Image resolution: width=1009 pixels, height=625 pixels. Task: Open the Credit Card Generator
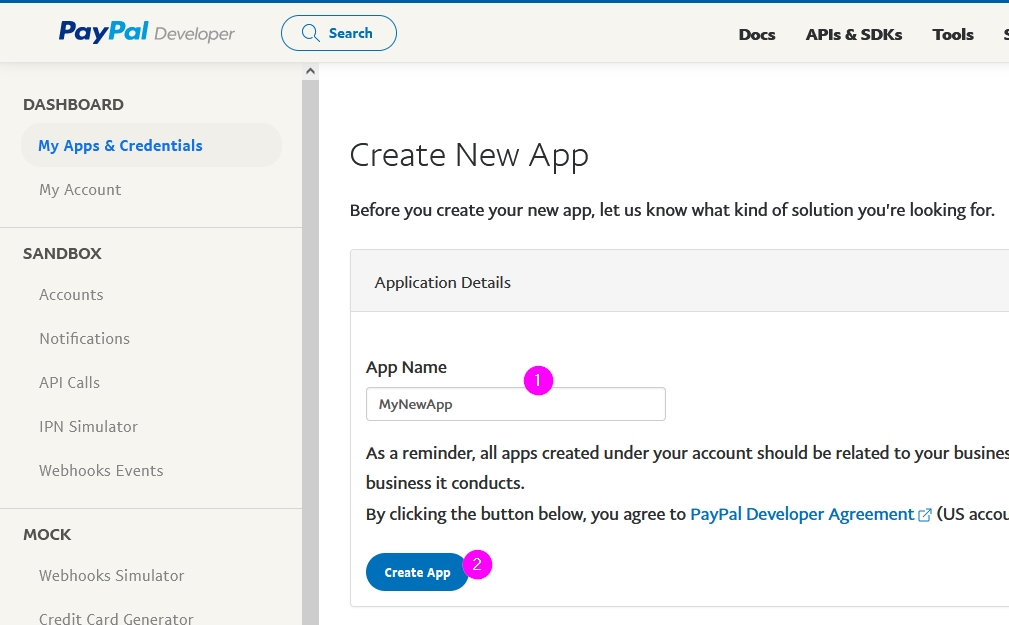[116, 618]
